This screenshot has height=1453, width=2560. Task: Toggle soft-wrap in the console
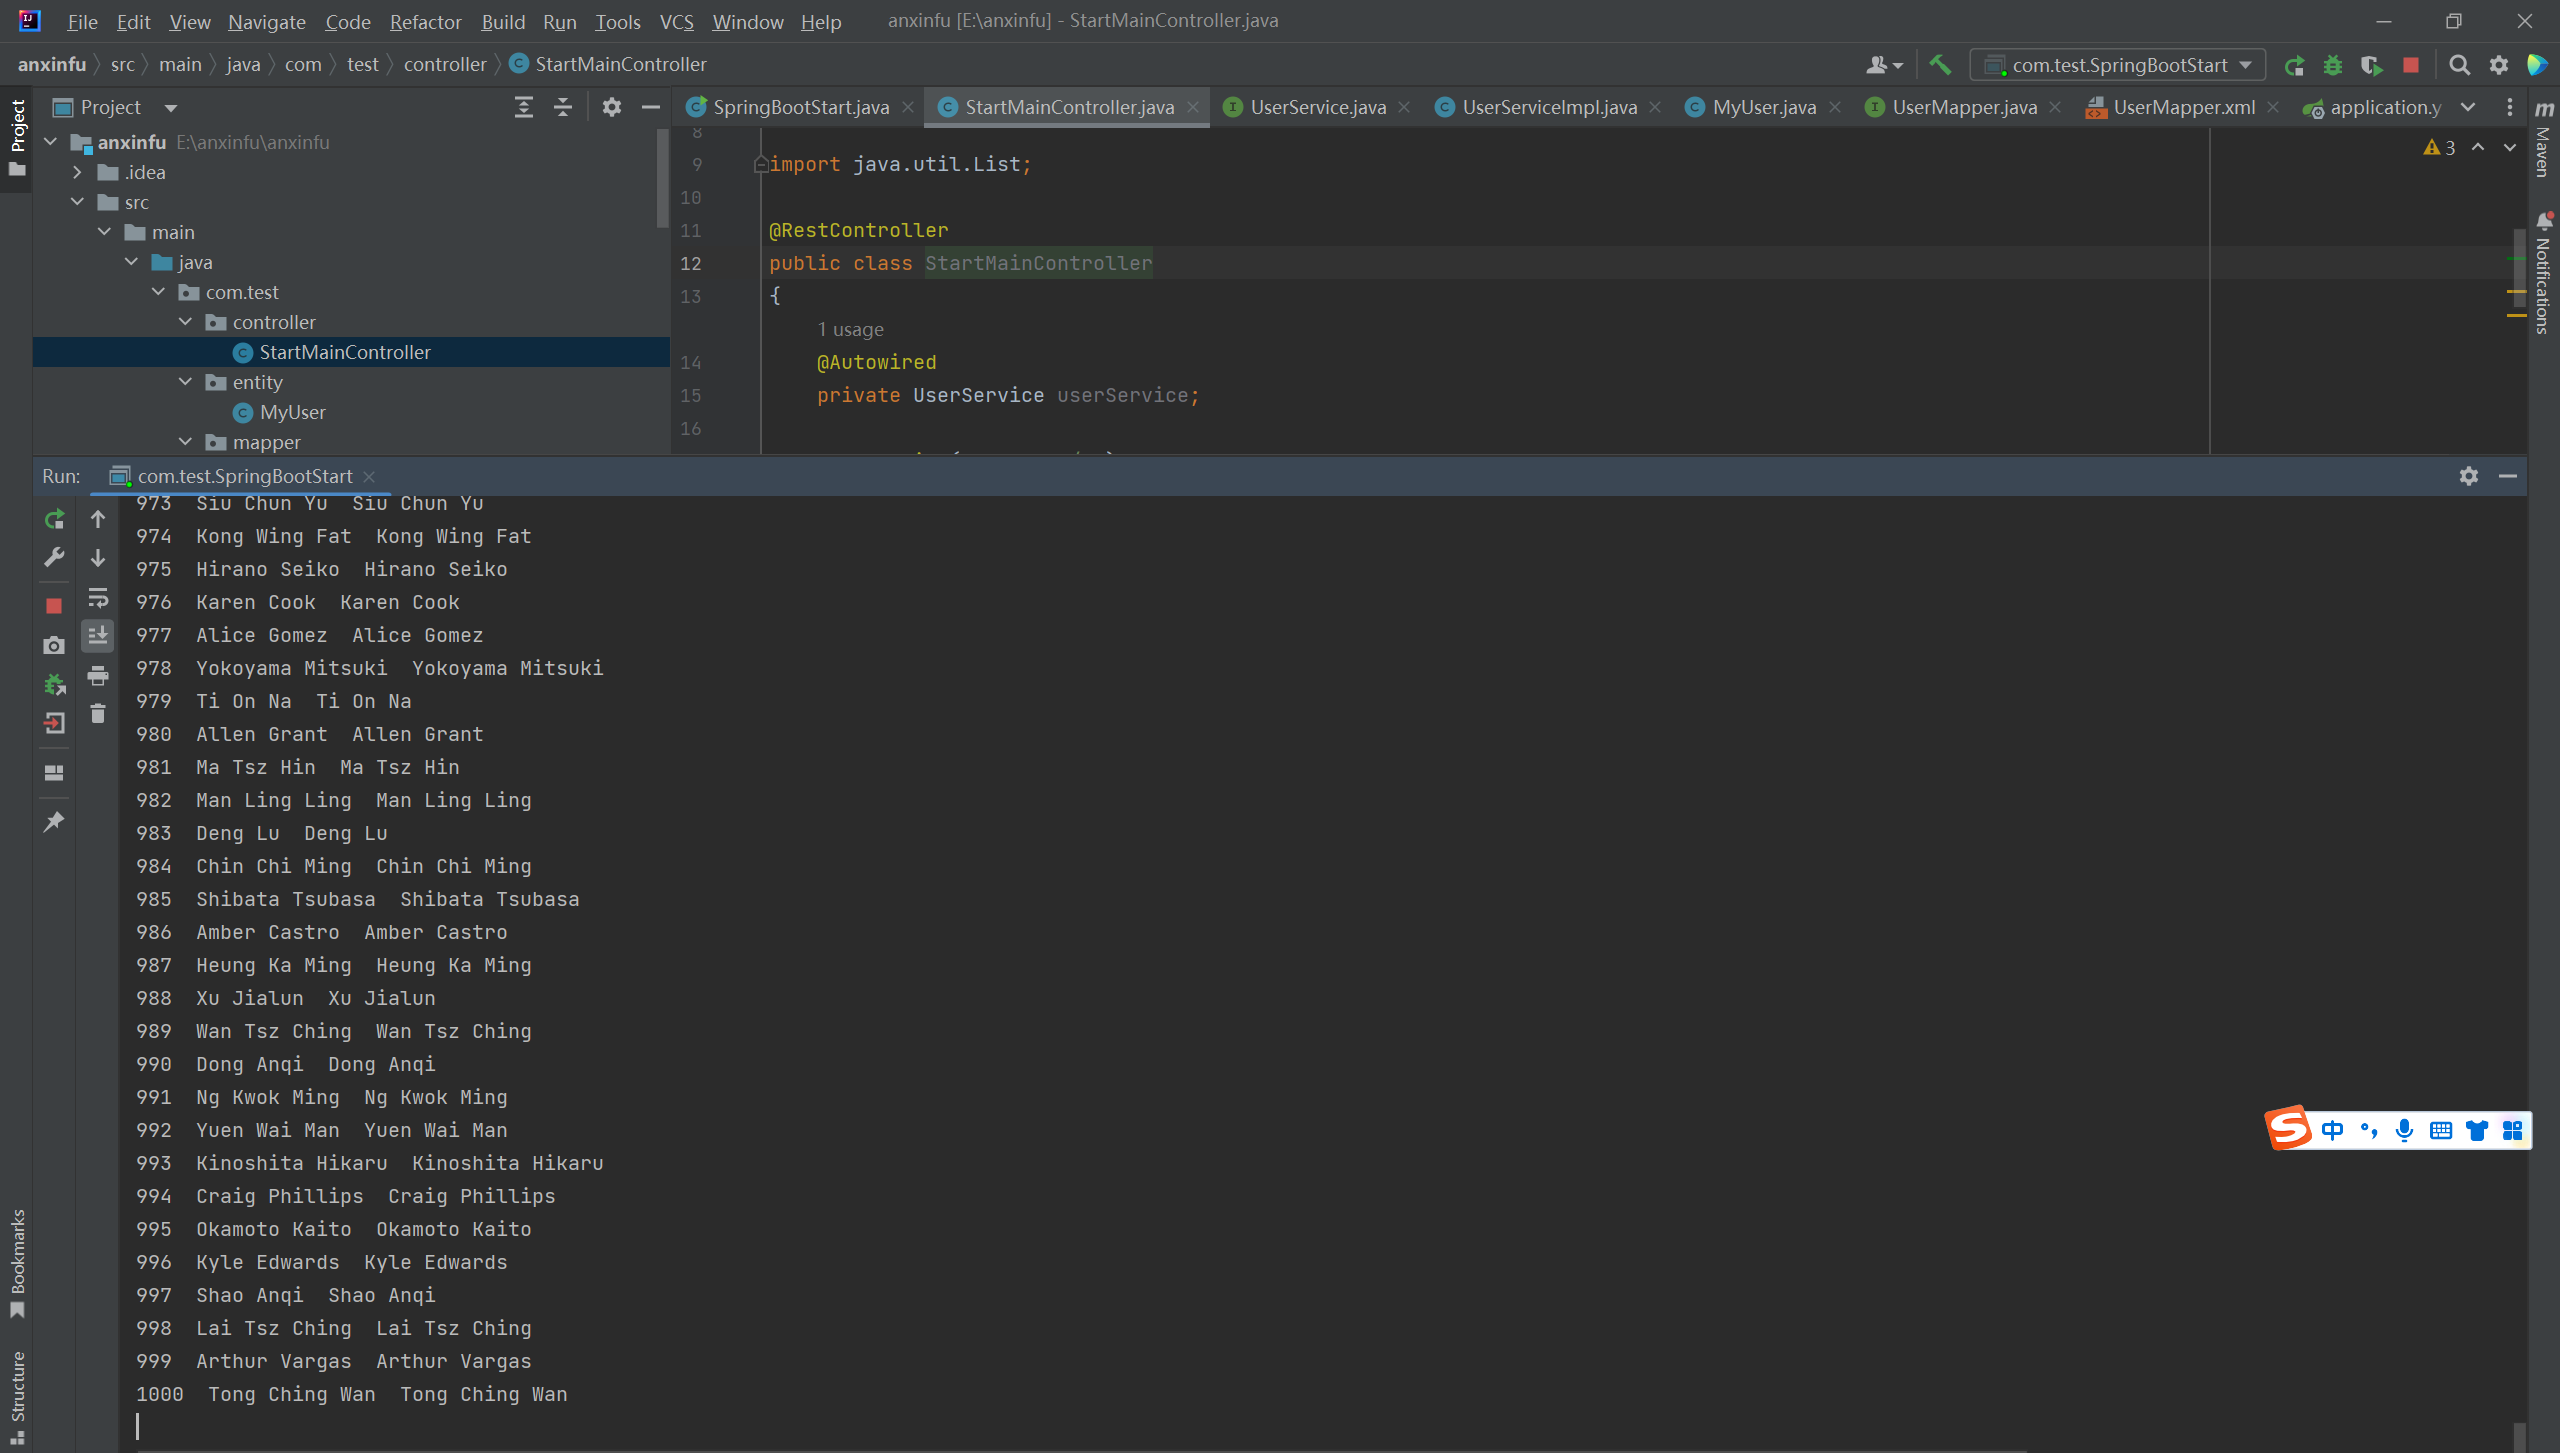[x=98, y=598]
